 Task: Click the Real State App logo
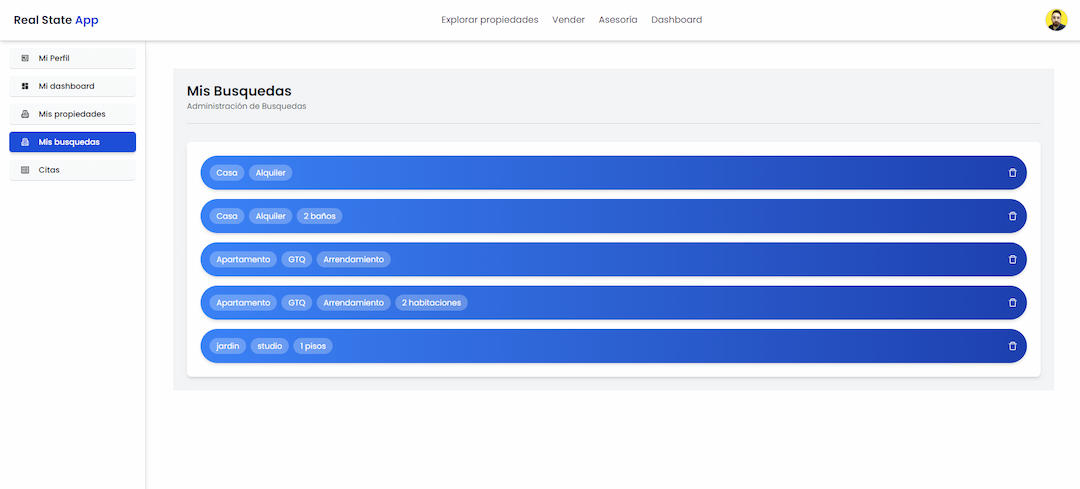coord(56,20)
